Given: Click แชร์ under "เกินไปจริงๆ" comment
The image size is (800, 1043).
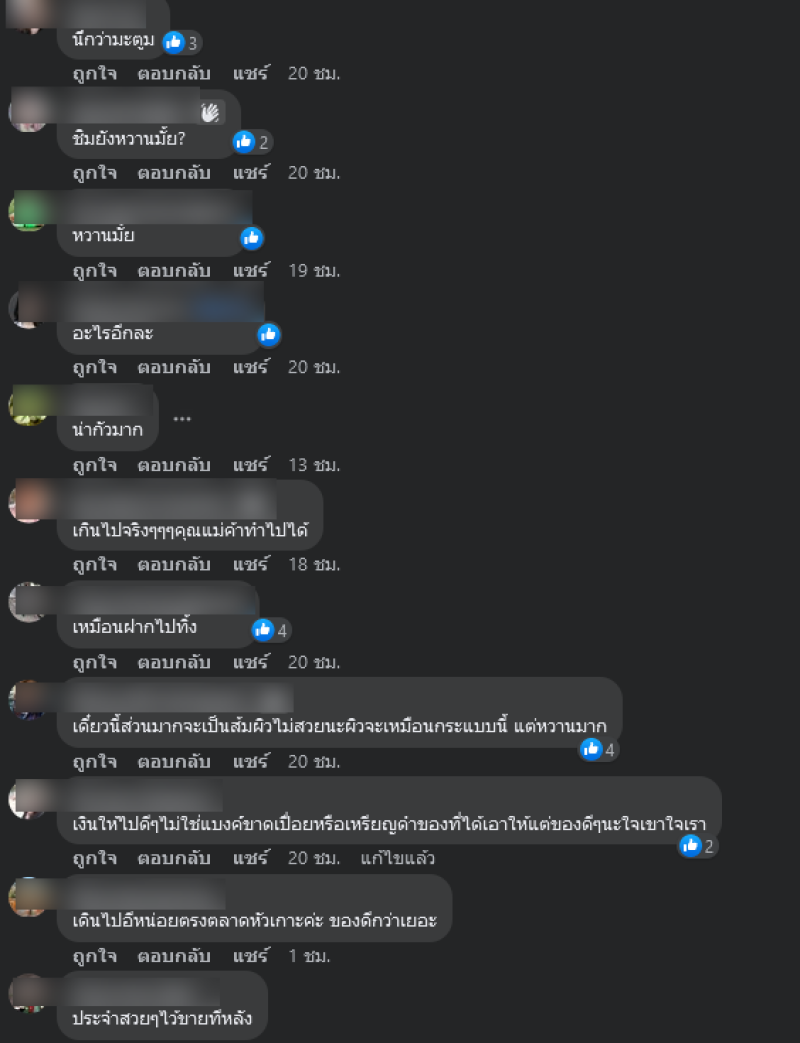Looking at the screenshot, I should coord(251,564).
